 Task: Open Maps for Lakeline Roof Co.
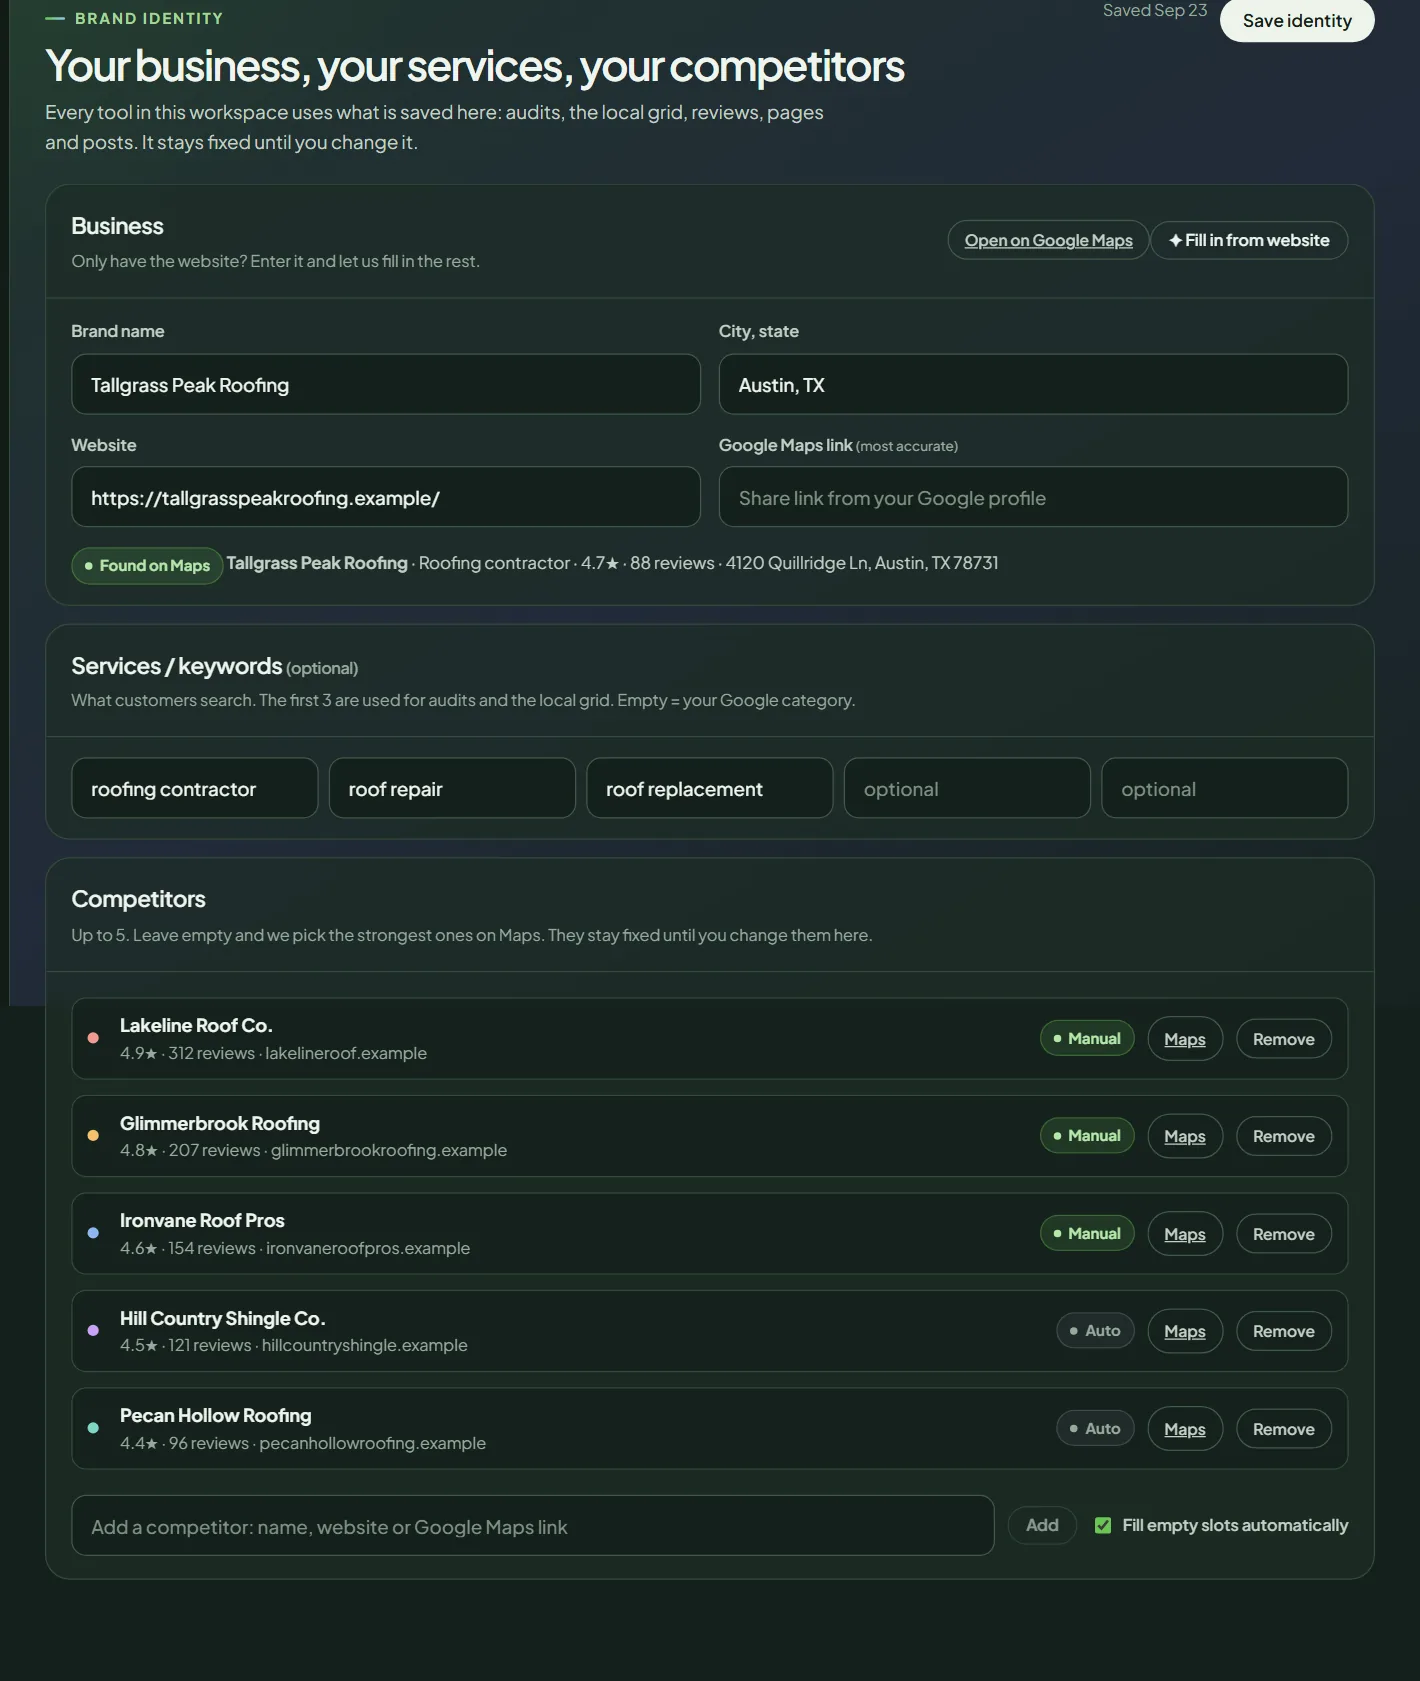(x=1185, y=1039)
